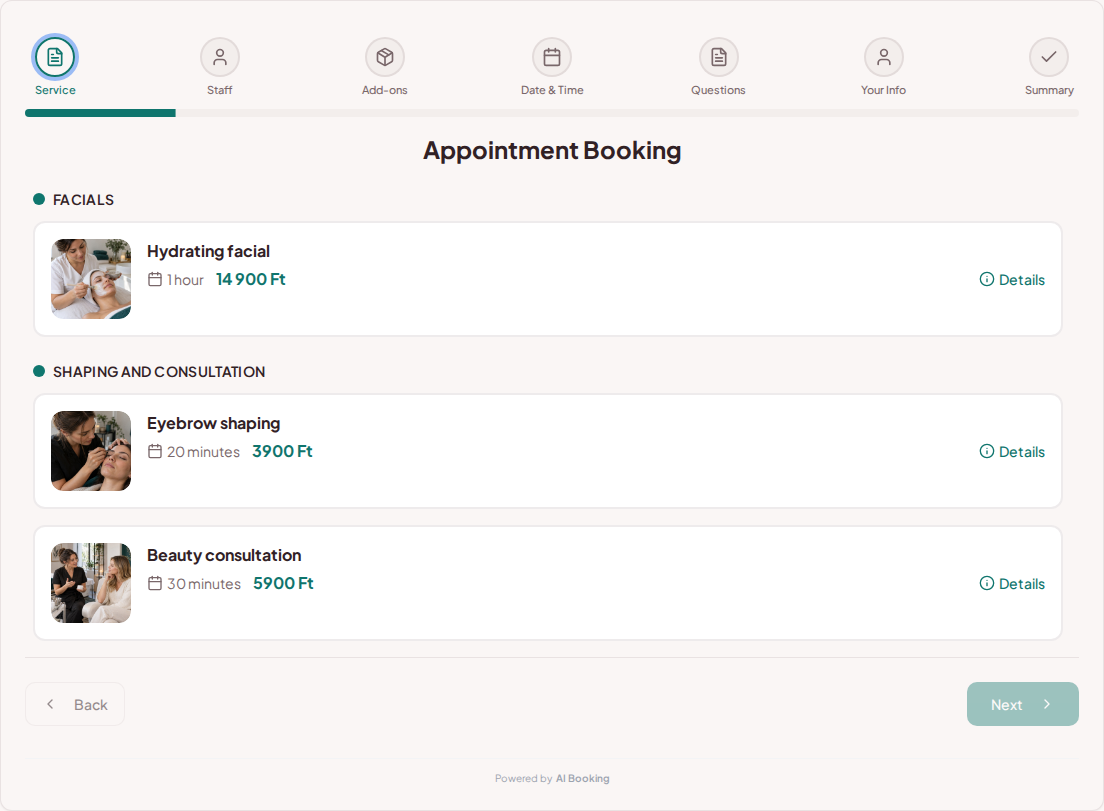1104x811 pixels.
Task: Click the Questions step document icon
Action: click(718, 57)
